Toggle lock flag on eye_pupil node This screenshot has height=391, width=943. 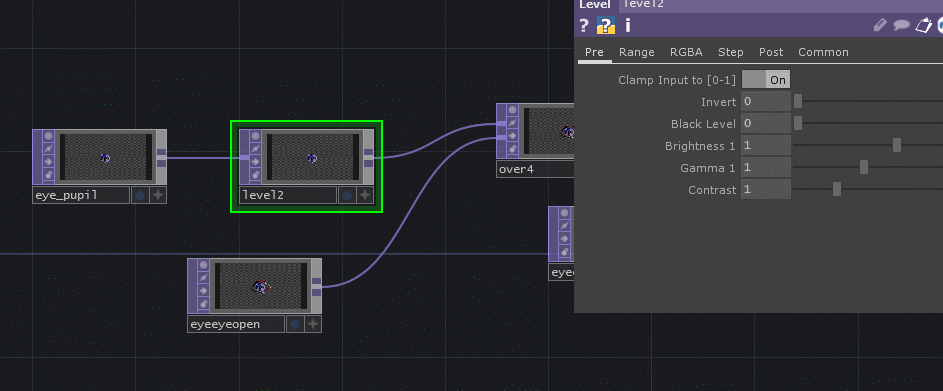point(48,174)
